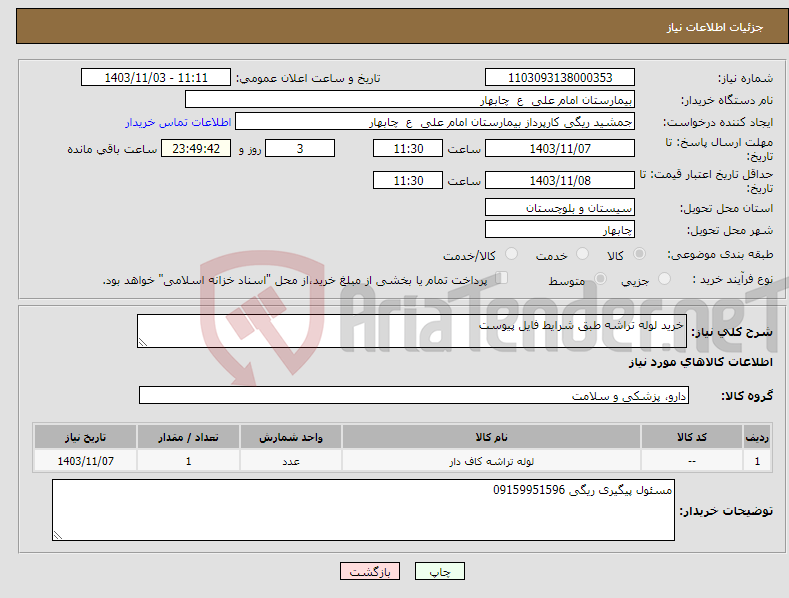Select the خدمت radio button

point(582,254)
